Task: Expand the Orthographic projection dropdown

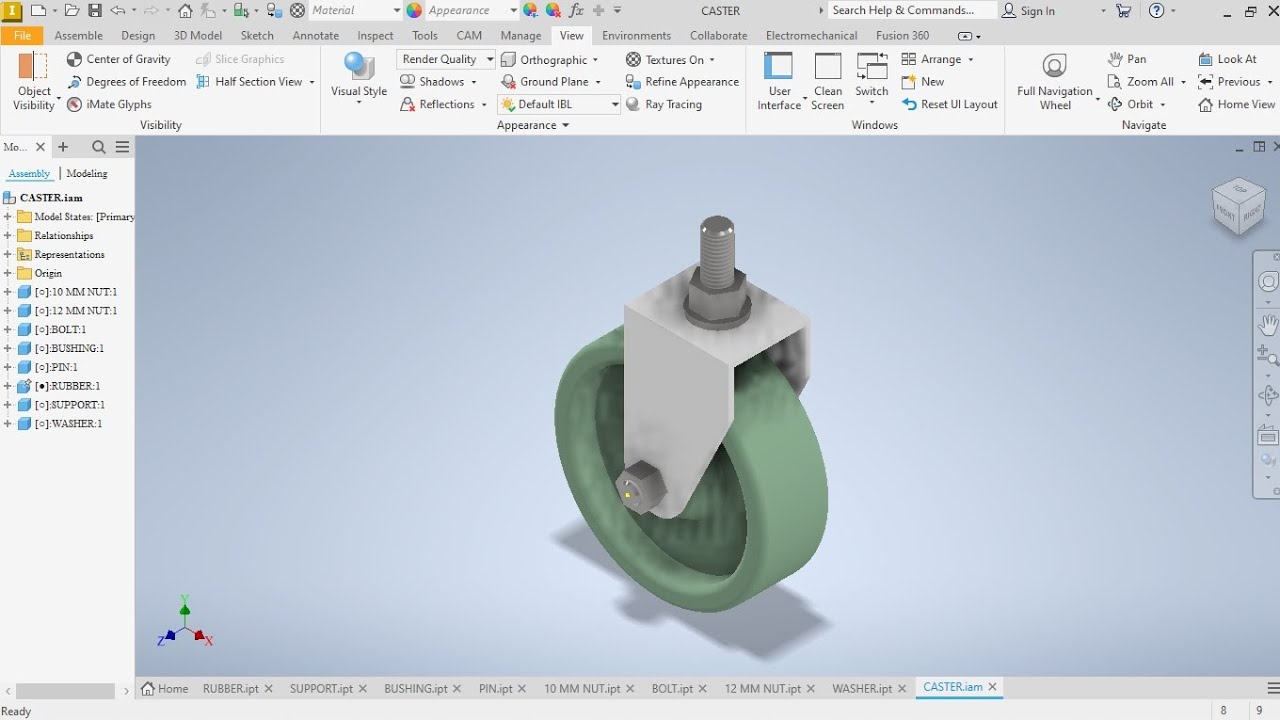Action: click(x=595, y=60)
